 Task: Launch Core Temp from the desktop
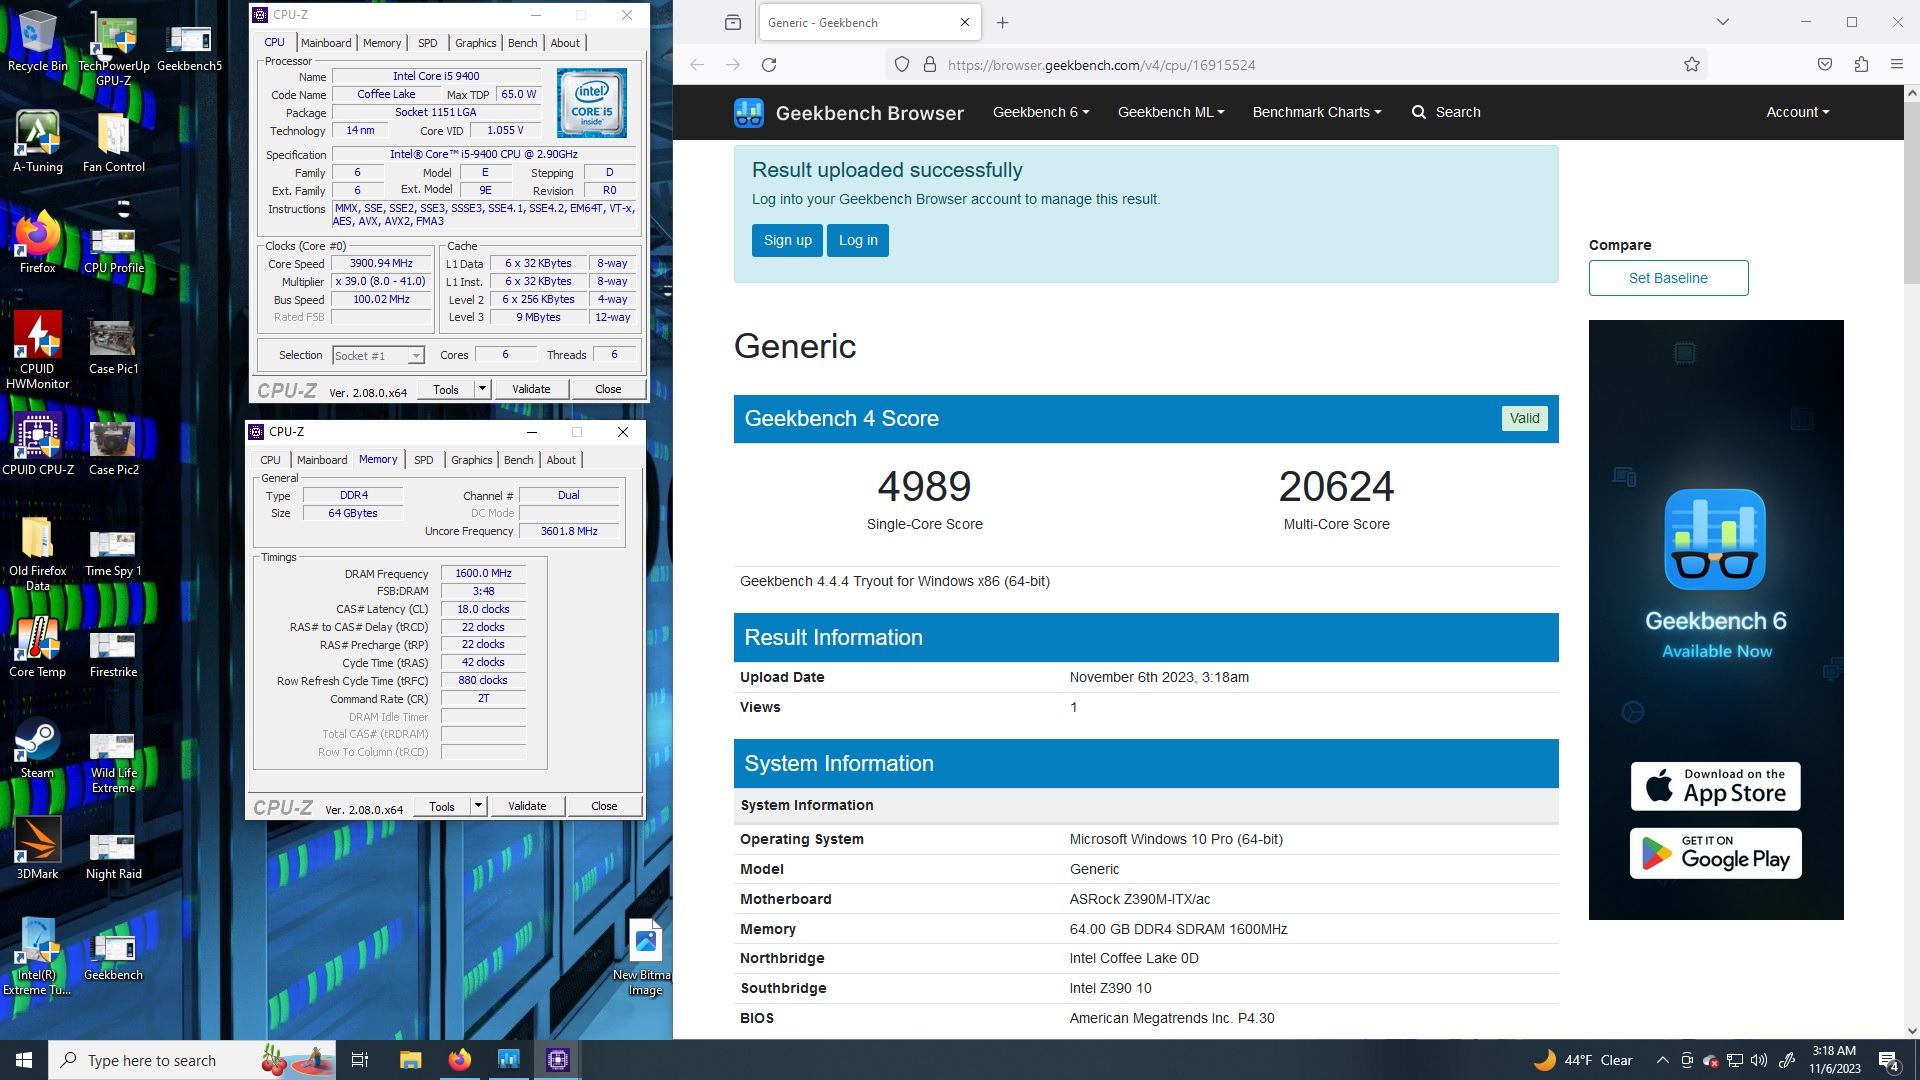pos(37,646)
